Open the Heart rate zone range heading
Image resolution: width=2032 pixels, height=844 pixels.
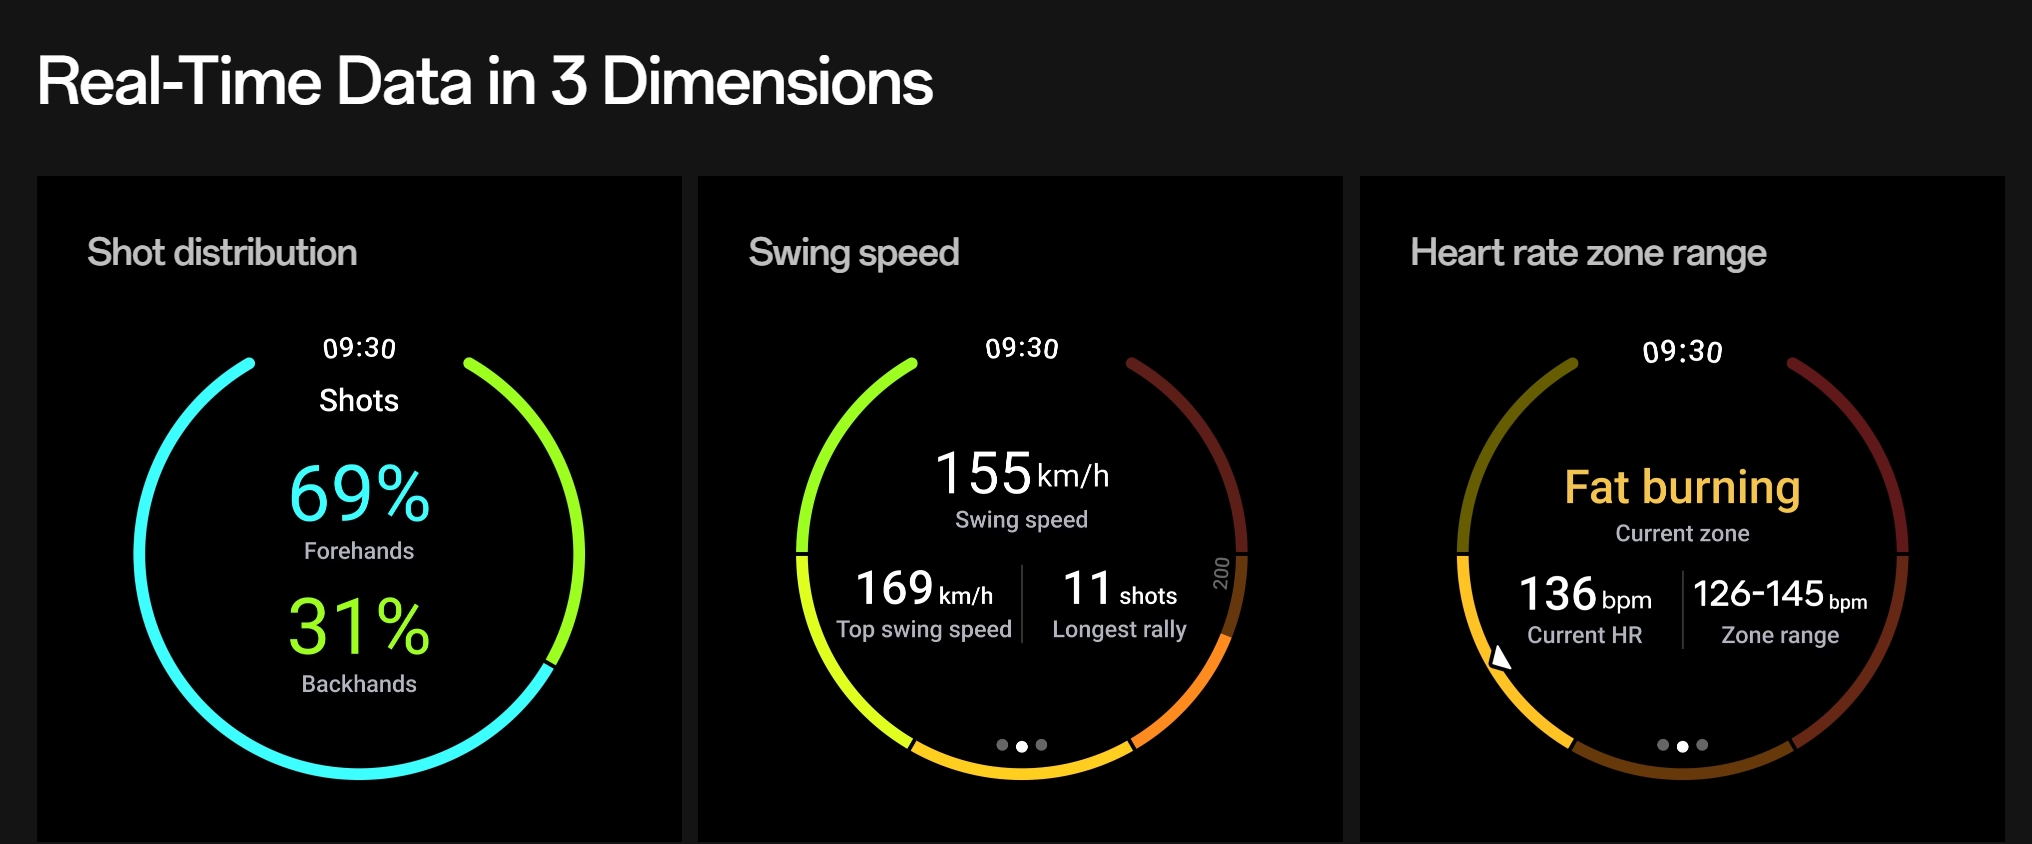pyautogui.click(x=1588, y=253)
